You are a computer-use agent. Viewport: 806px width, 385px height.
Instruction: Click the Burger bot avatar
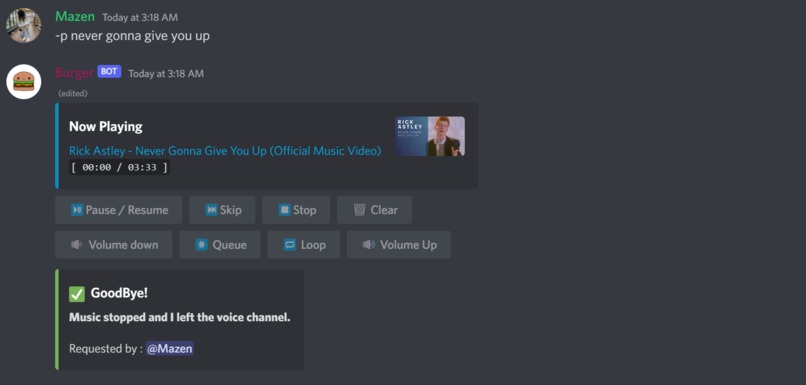tap(24, 81)
